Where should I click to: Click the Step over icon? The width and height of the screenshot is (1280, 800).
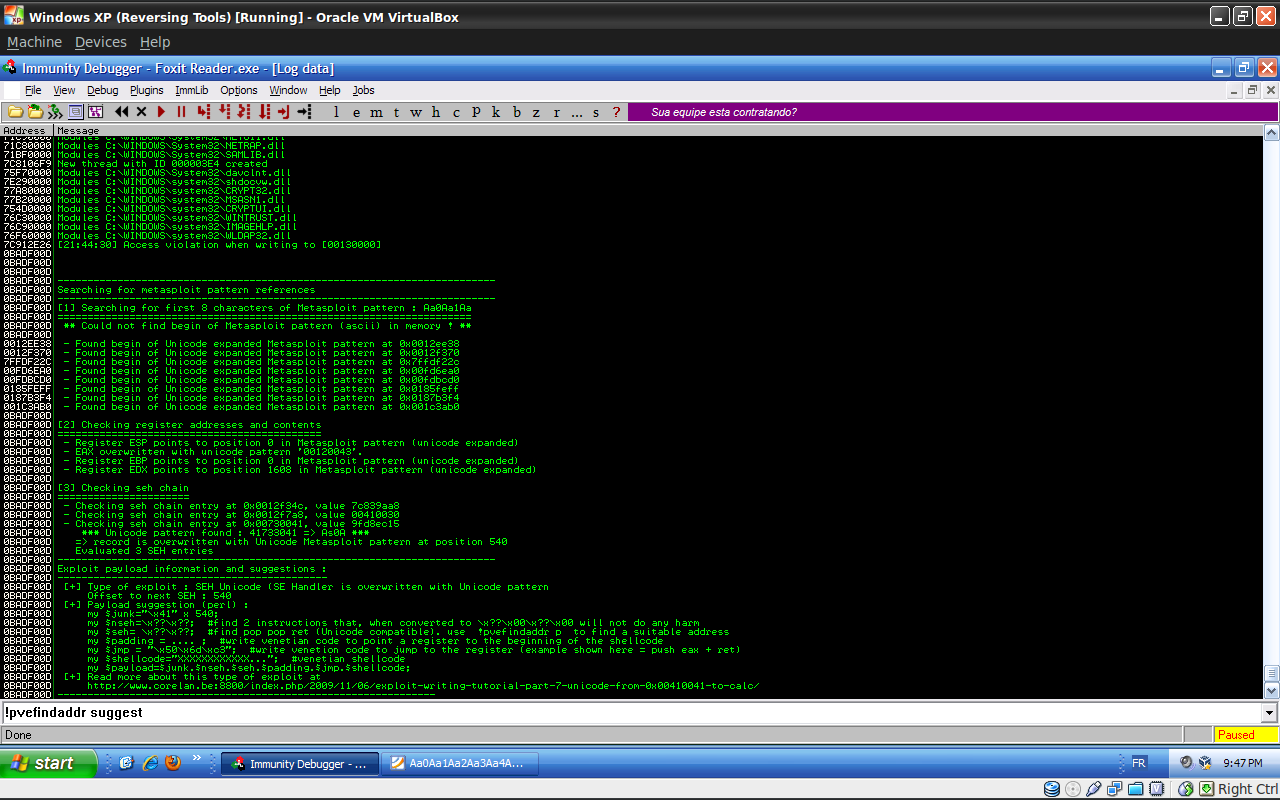224,112
